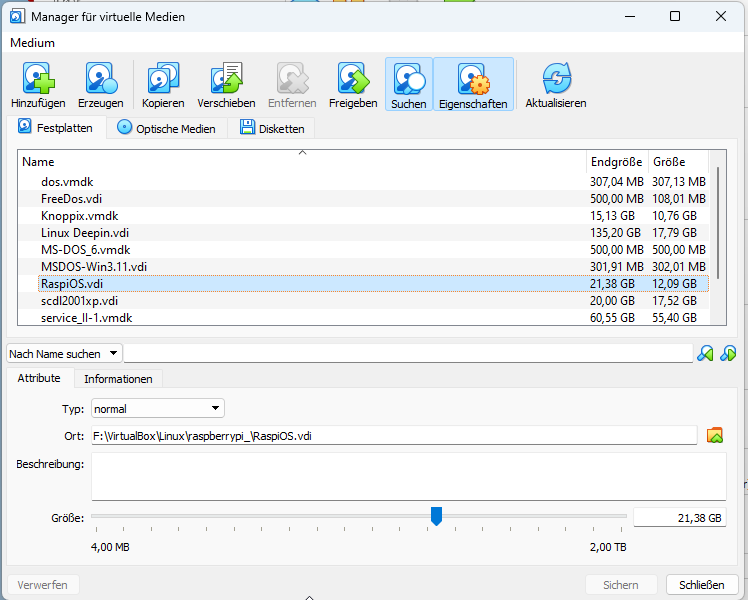
Task: Collapse the bottom details panel arrow
Action: pyautogui.click(x=309, y=597)
